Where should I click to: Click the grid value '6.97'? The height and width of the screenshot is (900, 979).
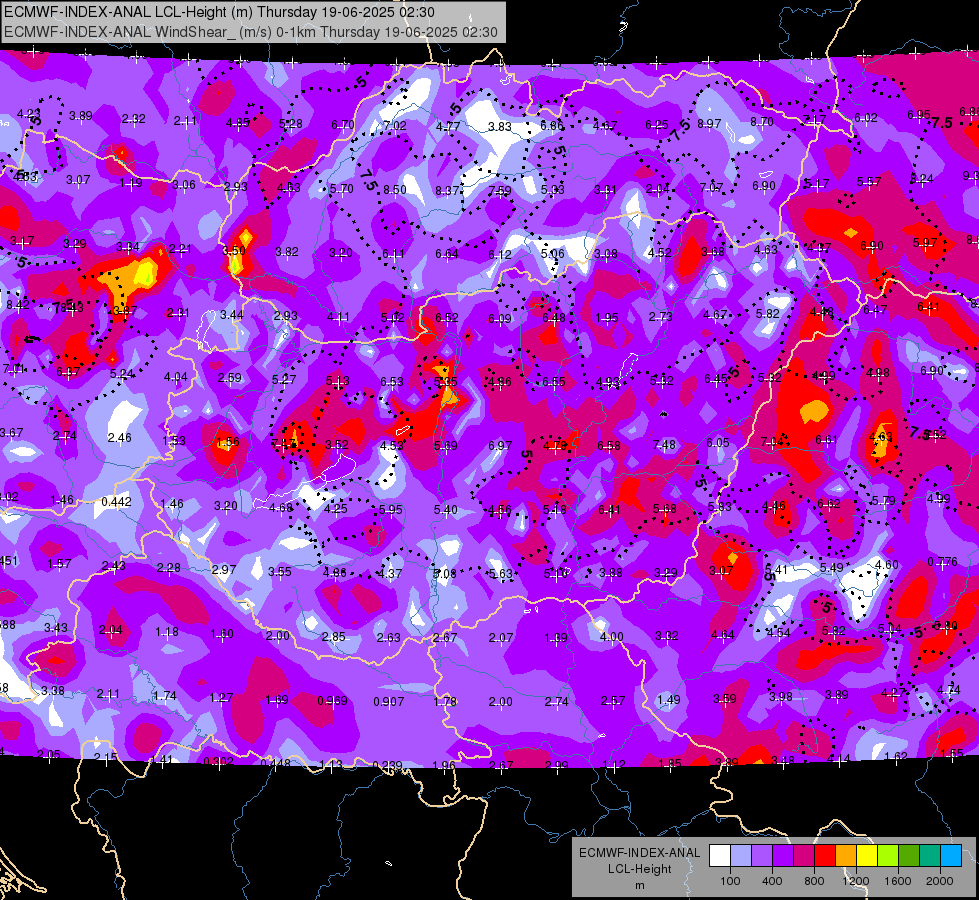point(500,445)
